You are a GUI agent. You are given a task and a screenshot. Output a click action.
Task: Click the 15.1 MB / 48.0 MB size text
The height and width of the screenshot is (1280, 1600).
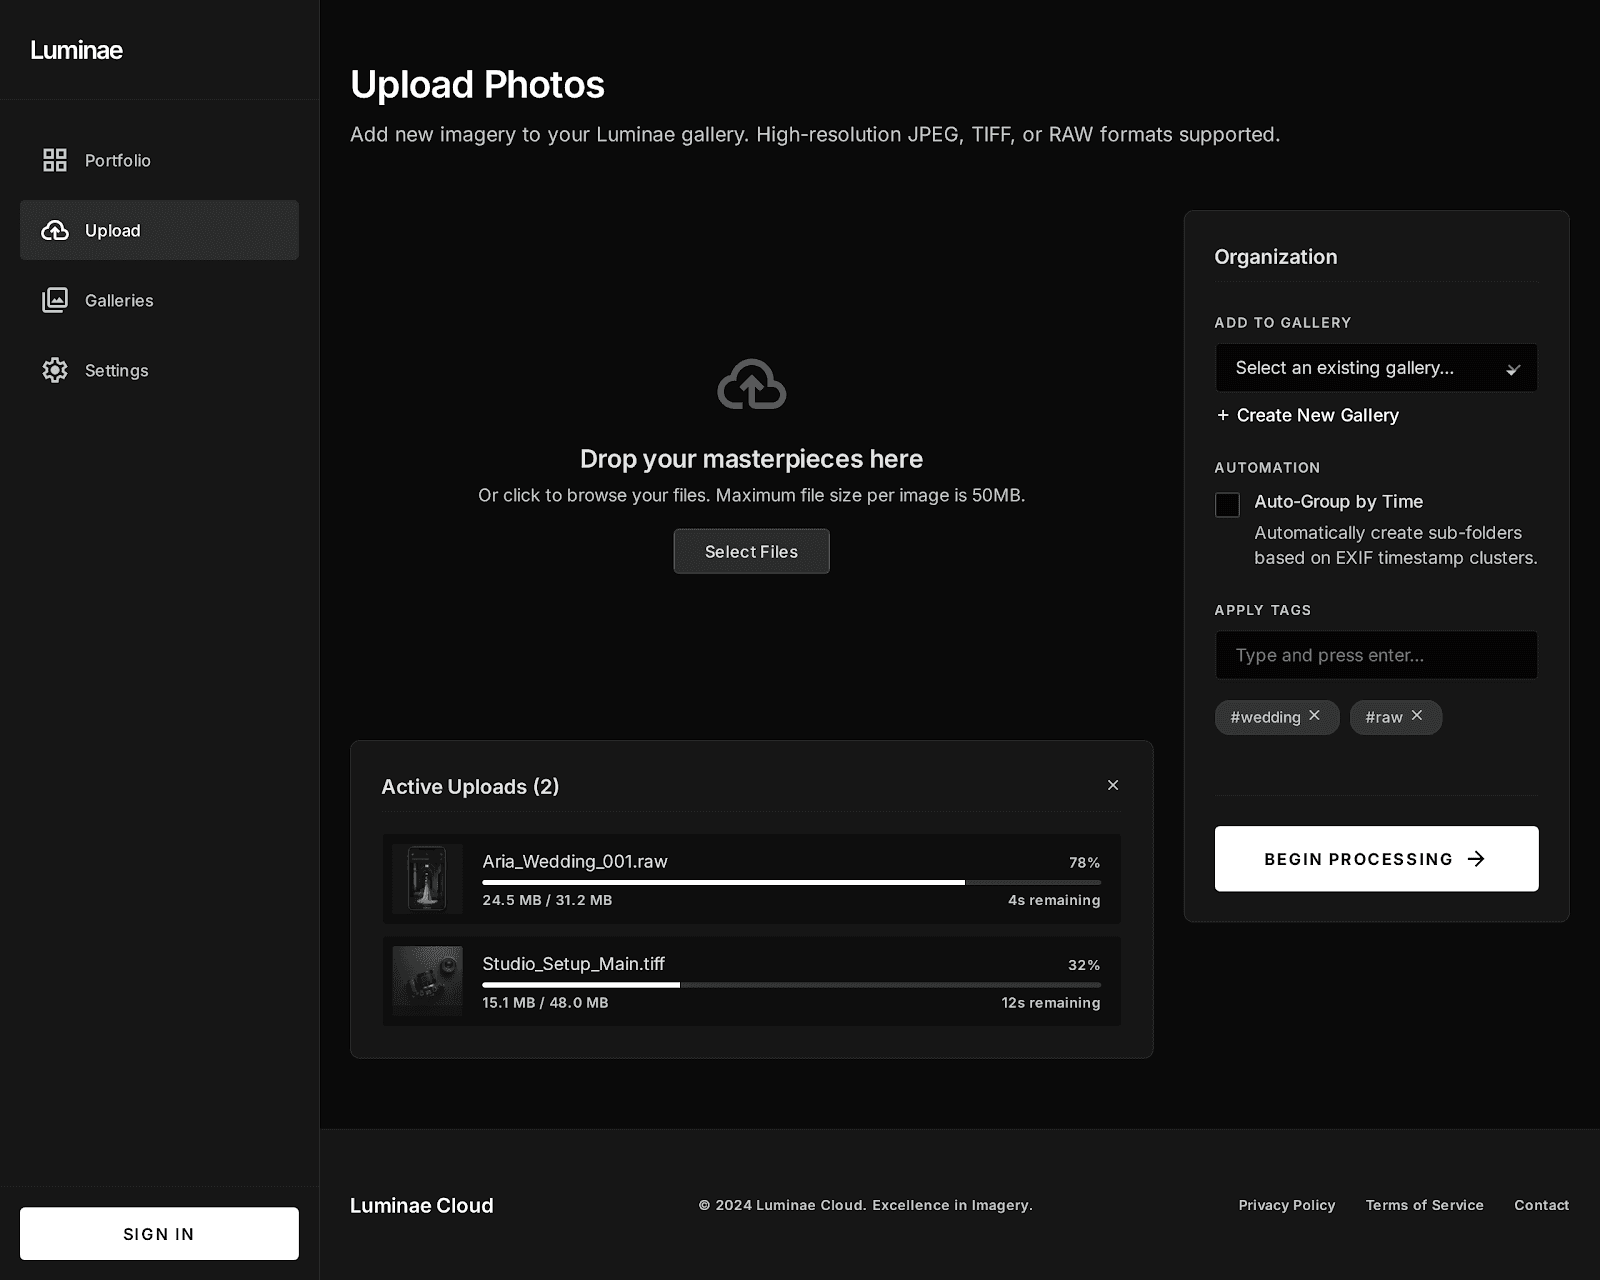tap(545, 1002)
